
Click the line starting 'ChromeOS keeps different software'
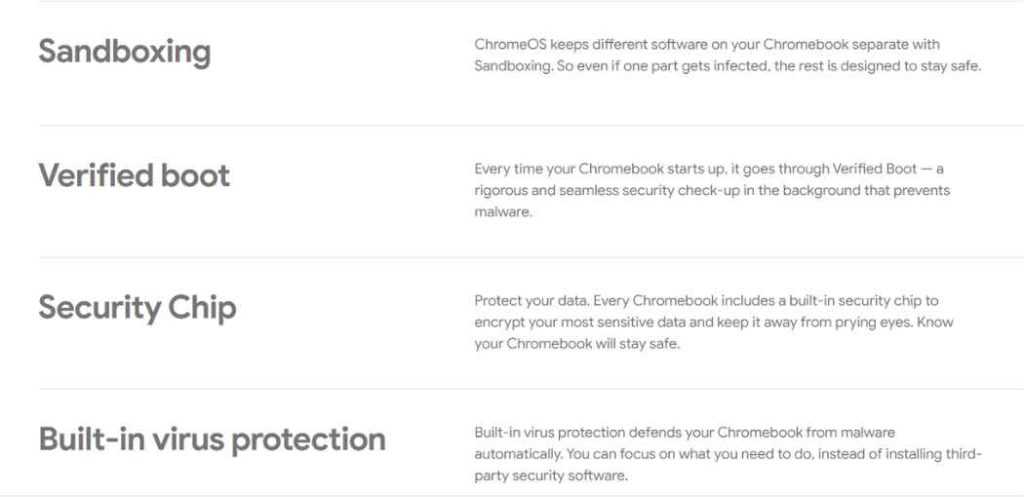707,44
